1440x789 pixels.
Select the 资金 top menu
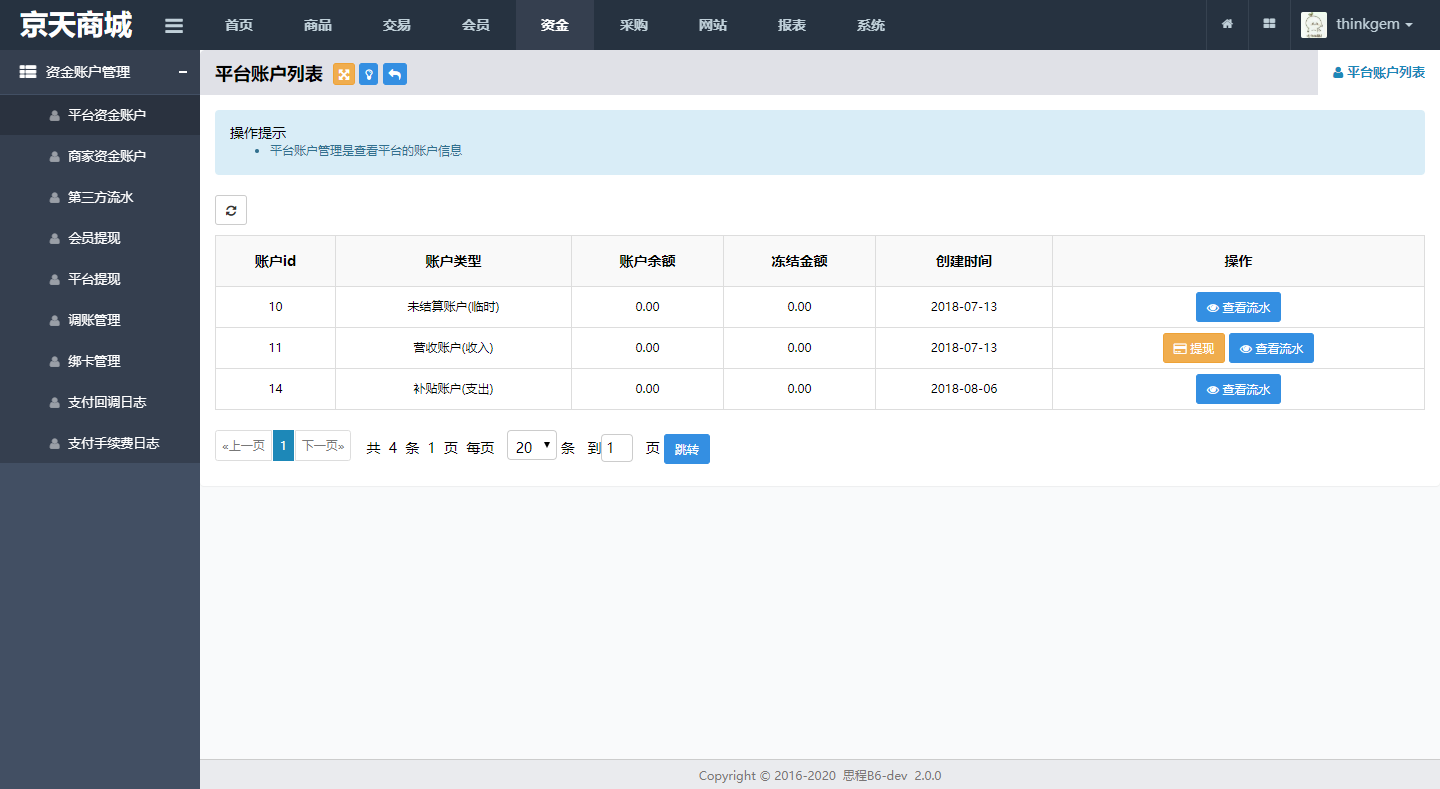(x=555, y=25)
